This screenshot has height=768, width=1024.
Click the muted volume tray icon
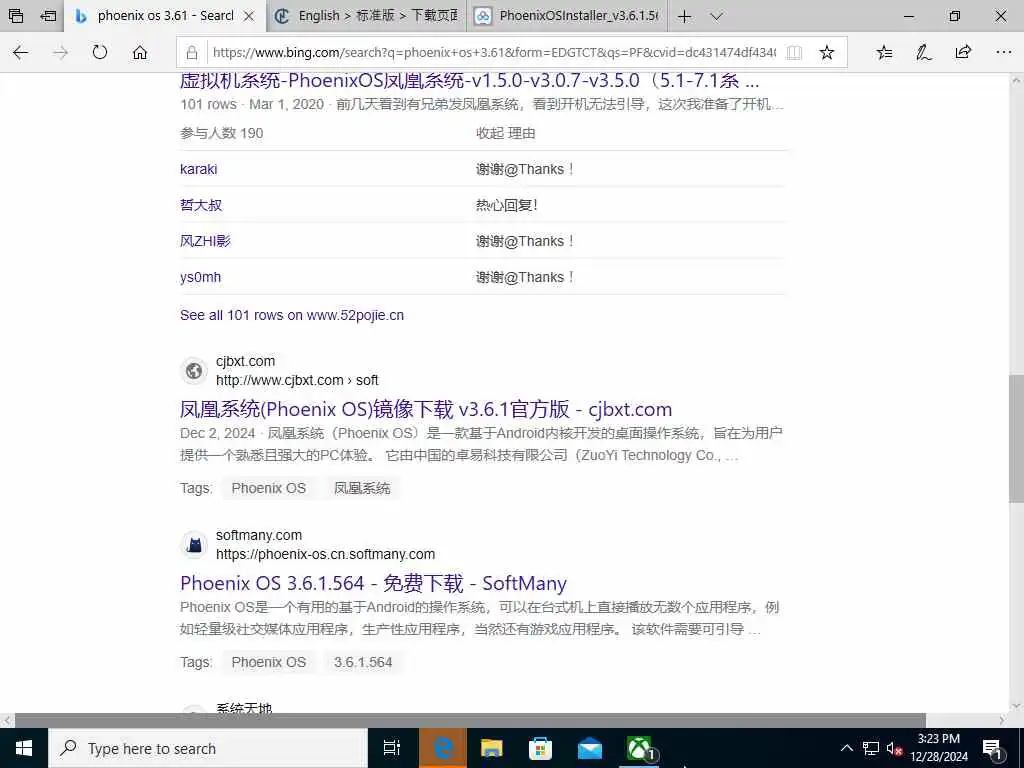(x=895, y=748)
